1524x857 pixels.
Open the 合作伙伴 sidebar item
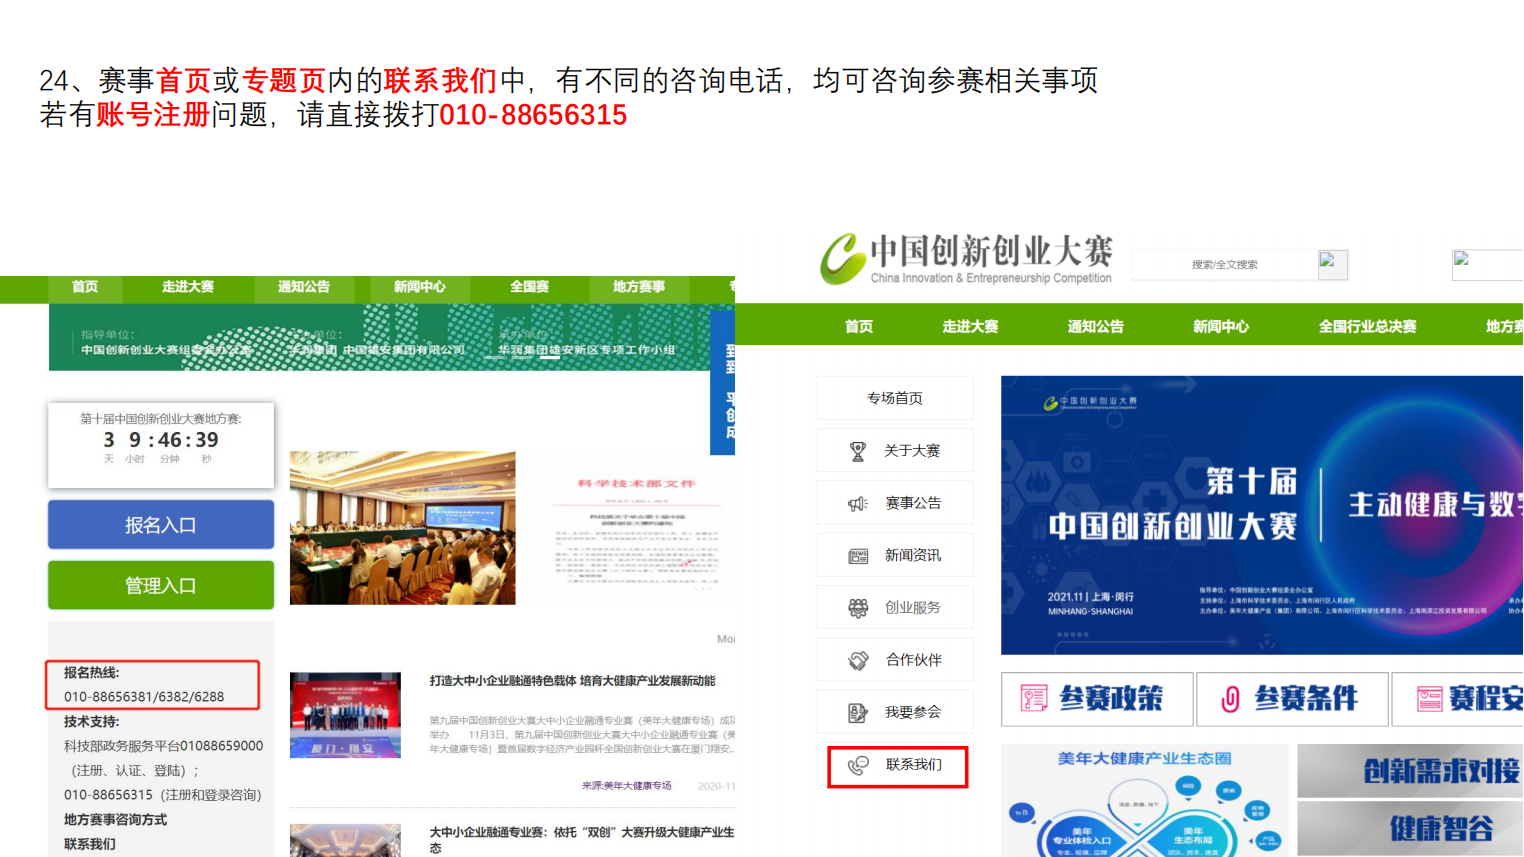pyautogui.click(x=895, y=660)
